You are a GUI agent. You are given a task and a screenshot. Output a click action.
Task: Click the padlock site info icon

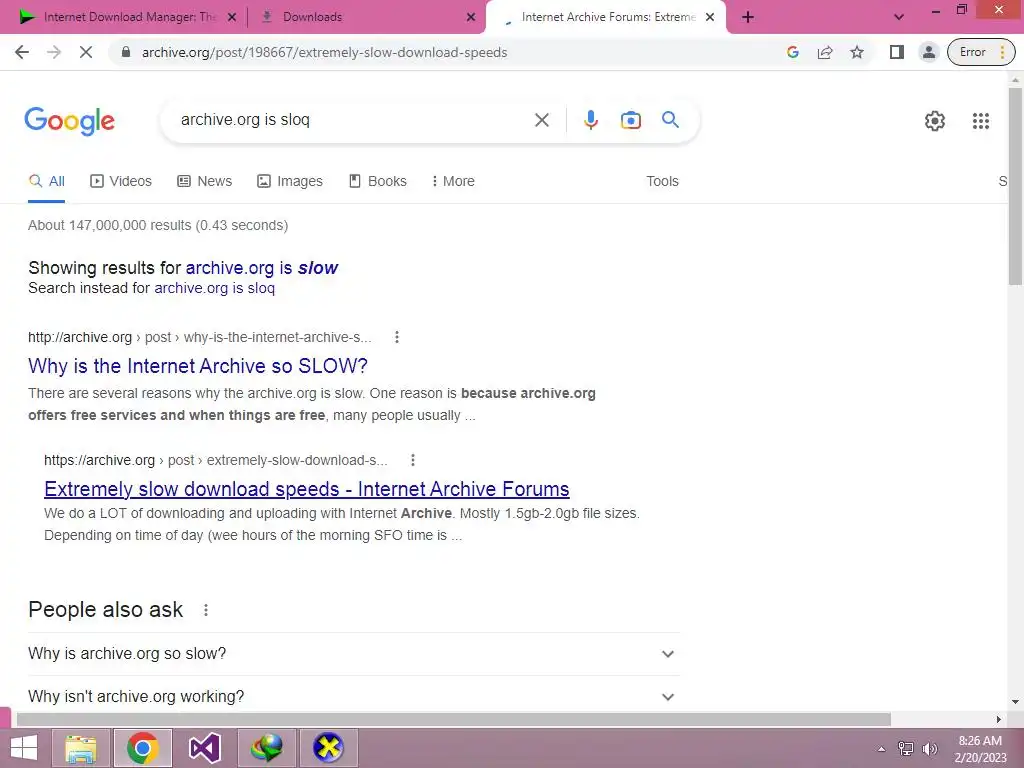pyautogui.click(x=126, y=52)
